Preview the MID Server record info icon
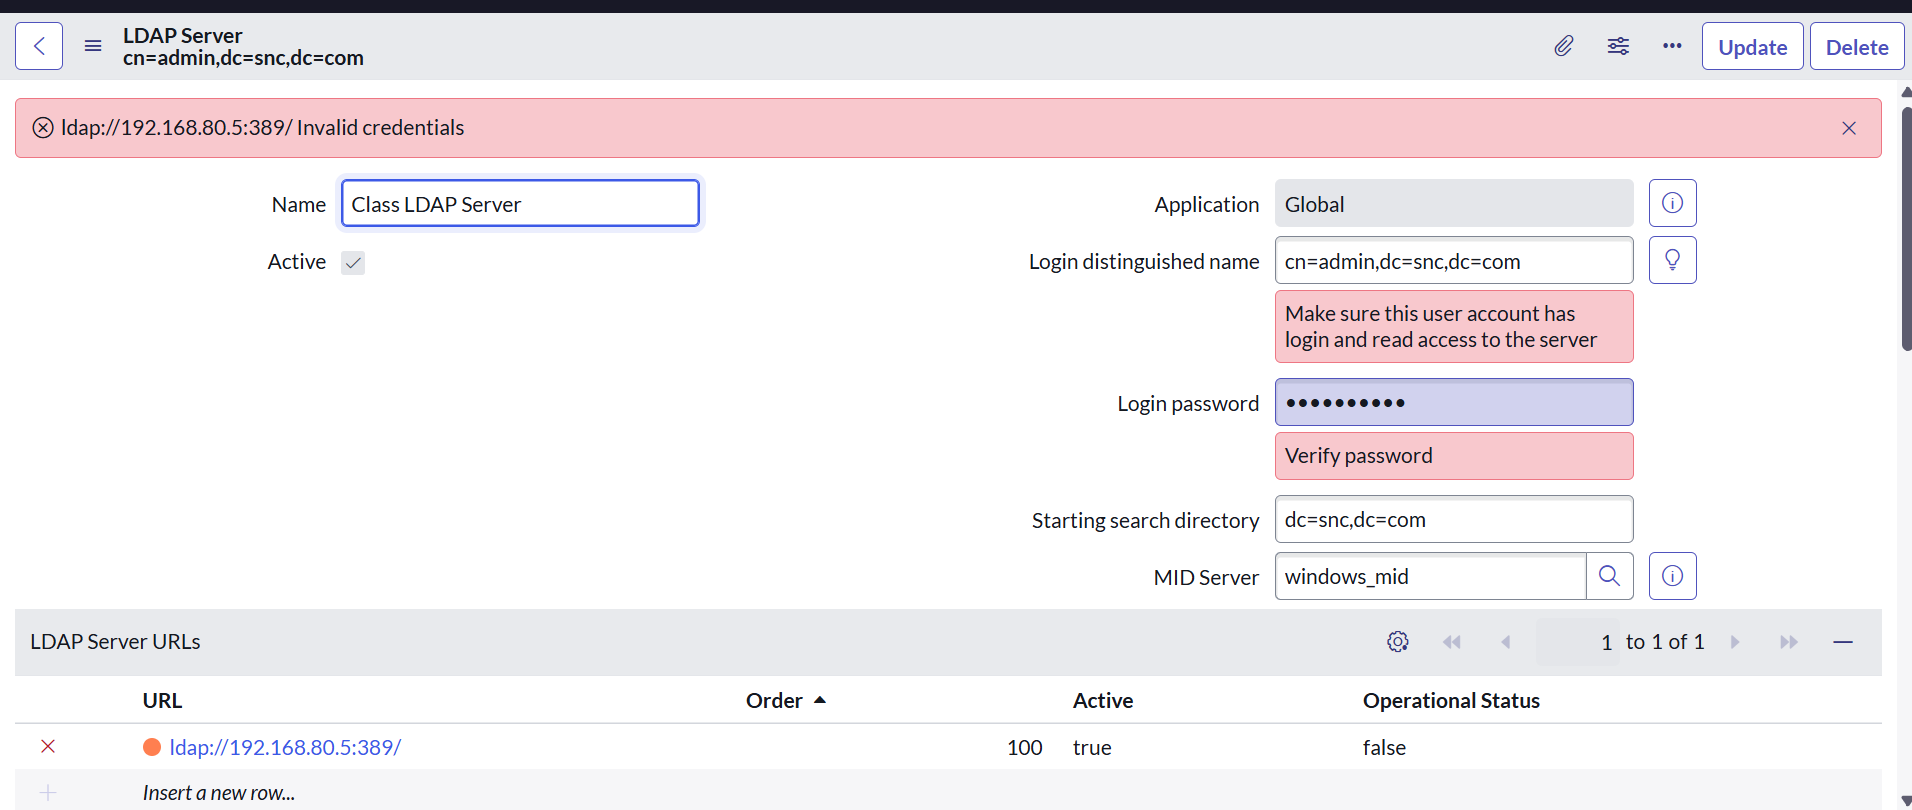 (1672, 576)
